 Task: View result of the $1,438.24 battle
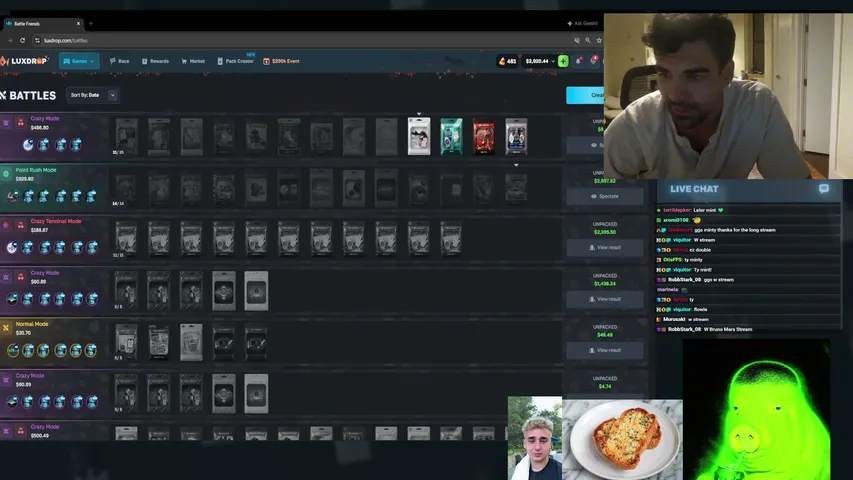pos(605,299)
